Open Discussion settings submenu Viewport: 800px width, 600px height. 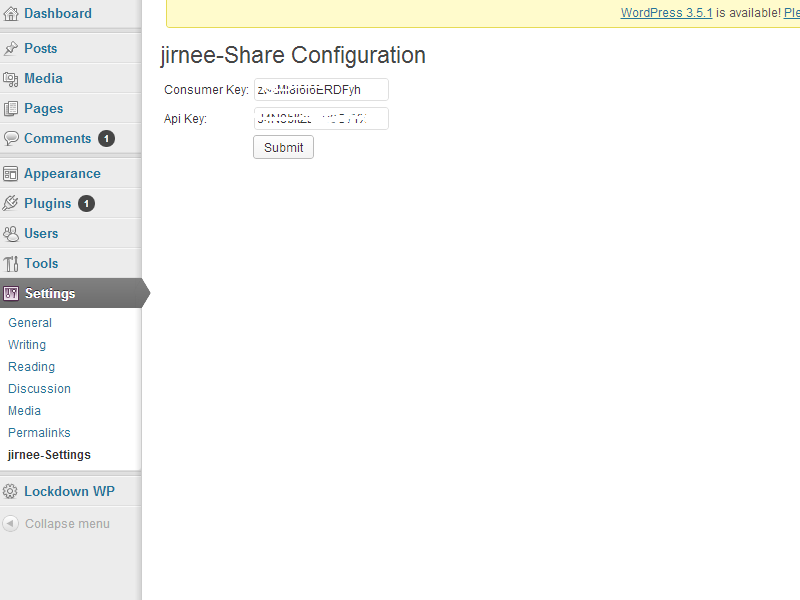(39, 389)
